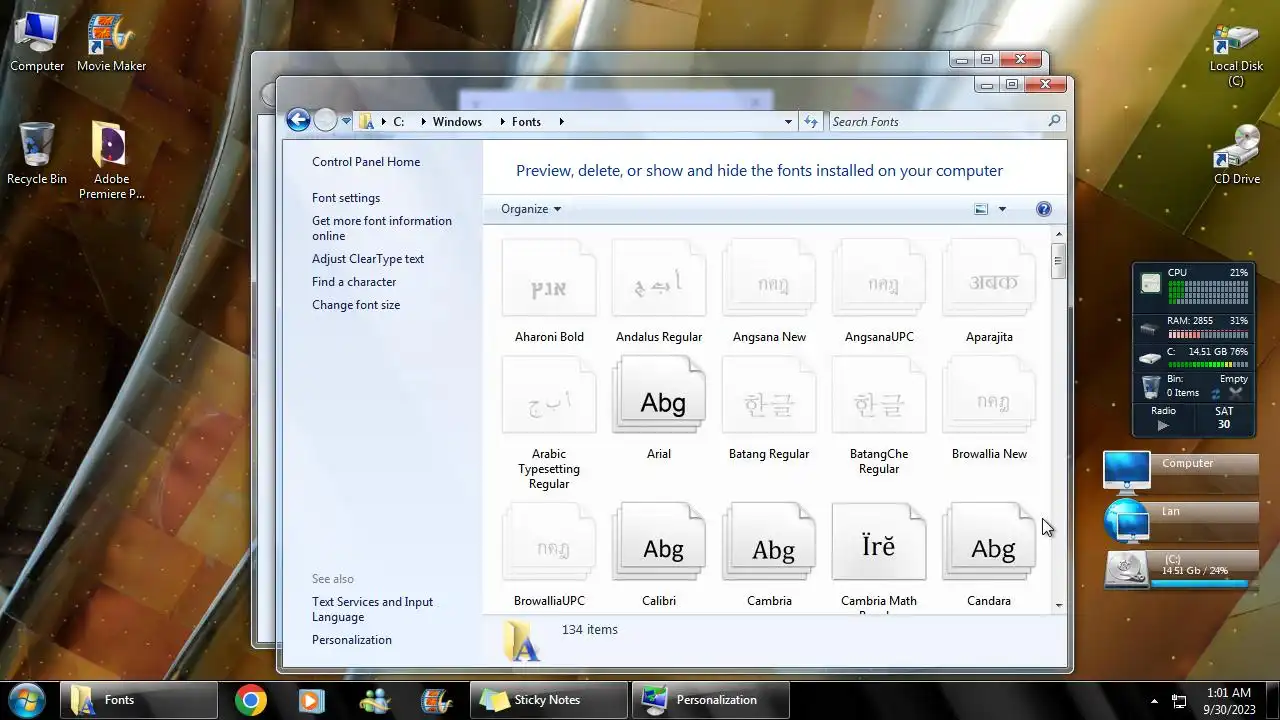Select the Browallia New font icon
Screen dimensions: 1280x720
click(989, 395)
